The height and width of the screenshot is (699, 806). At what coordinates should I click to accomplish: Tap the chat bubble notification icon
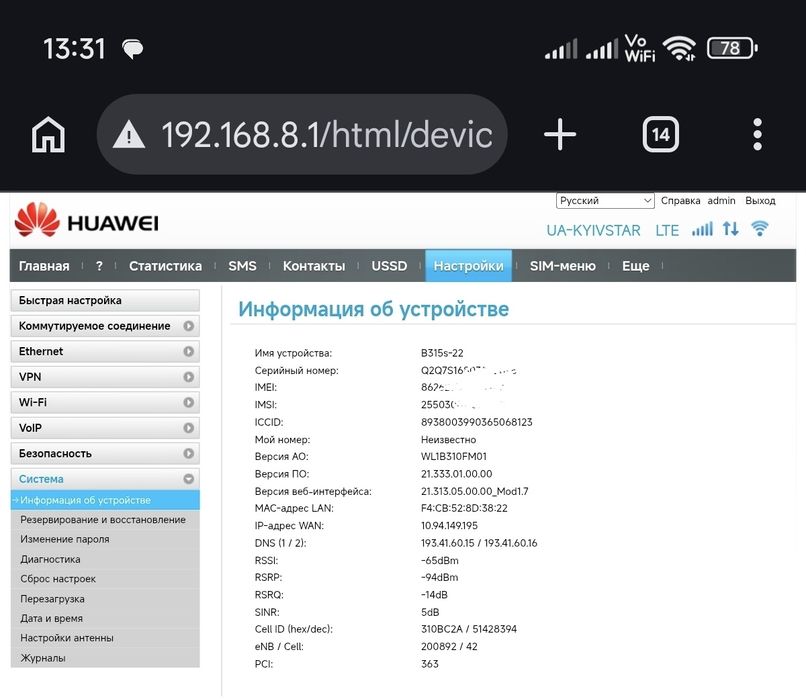pyautogui.click(x=133, y=49)
